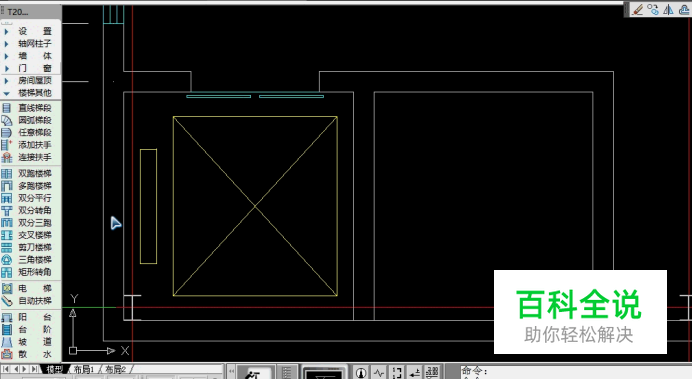Select the 三角楼梯 triangular stair tool
The image size is (692, 379).
pos(27,260)
